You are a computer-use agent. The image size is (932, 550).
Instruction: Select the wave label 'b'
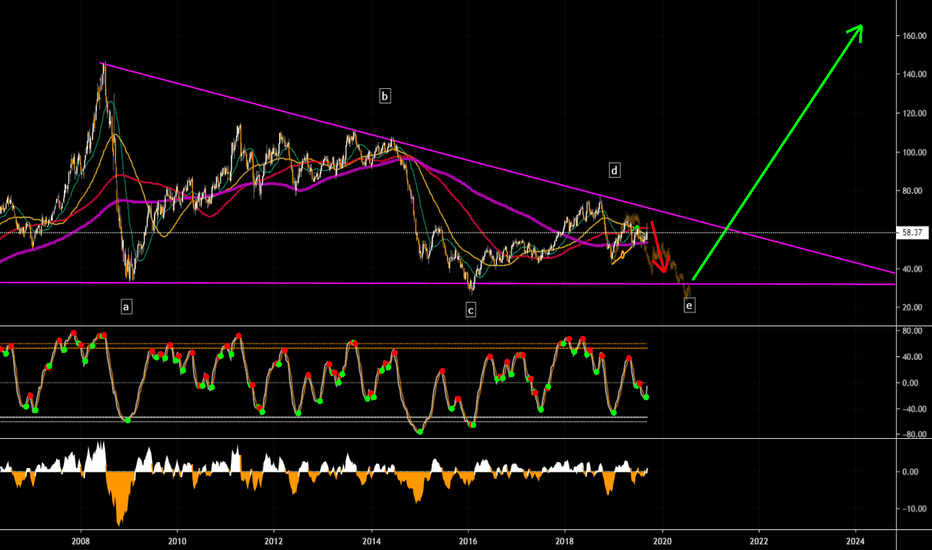tap(385, 96)
